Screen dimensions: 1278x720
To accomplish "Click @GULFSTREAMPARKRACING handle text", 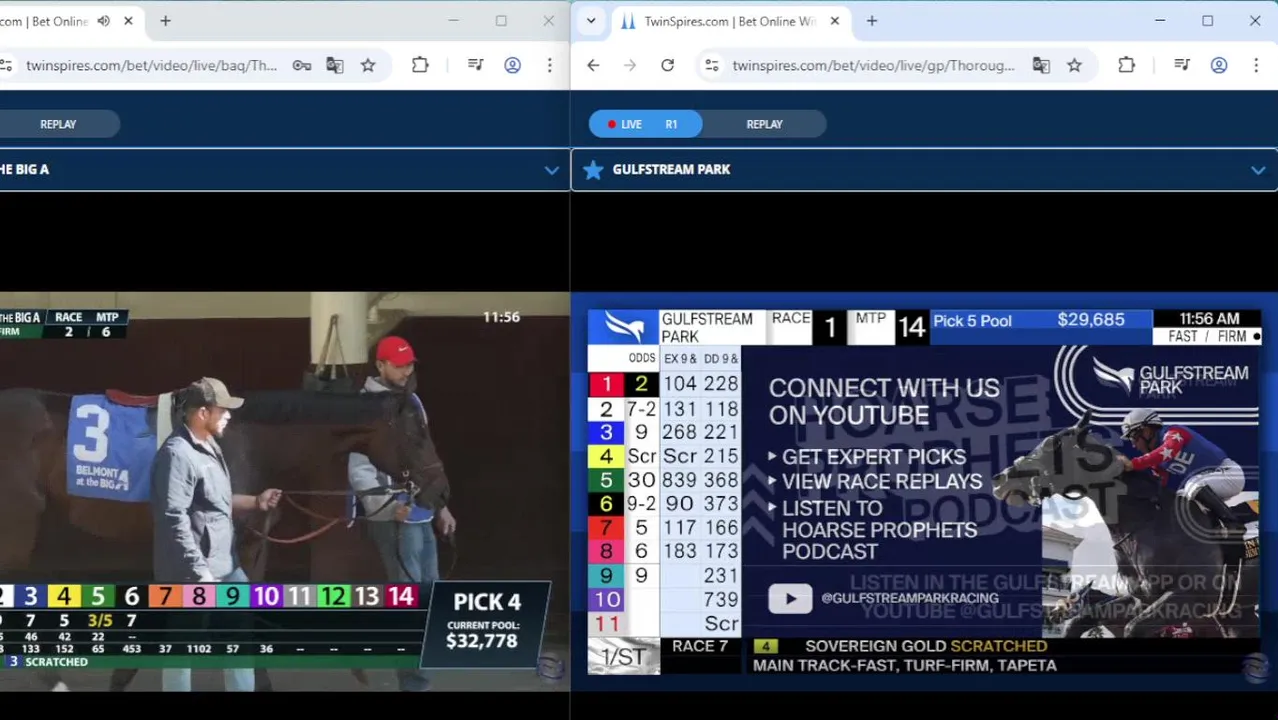I will (909, 598).
